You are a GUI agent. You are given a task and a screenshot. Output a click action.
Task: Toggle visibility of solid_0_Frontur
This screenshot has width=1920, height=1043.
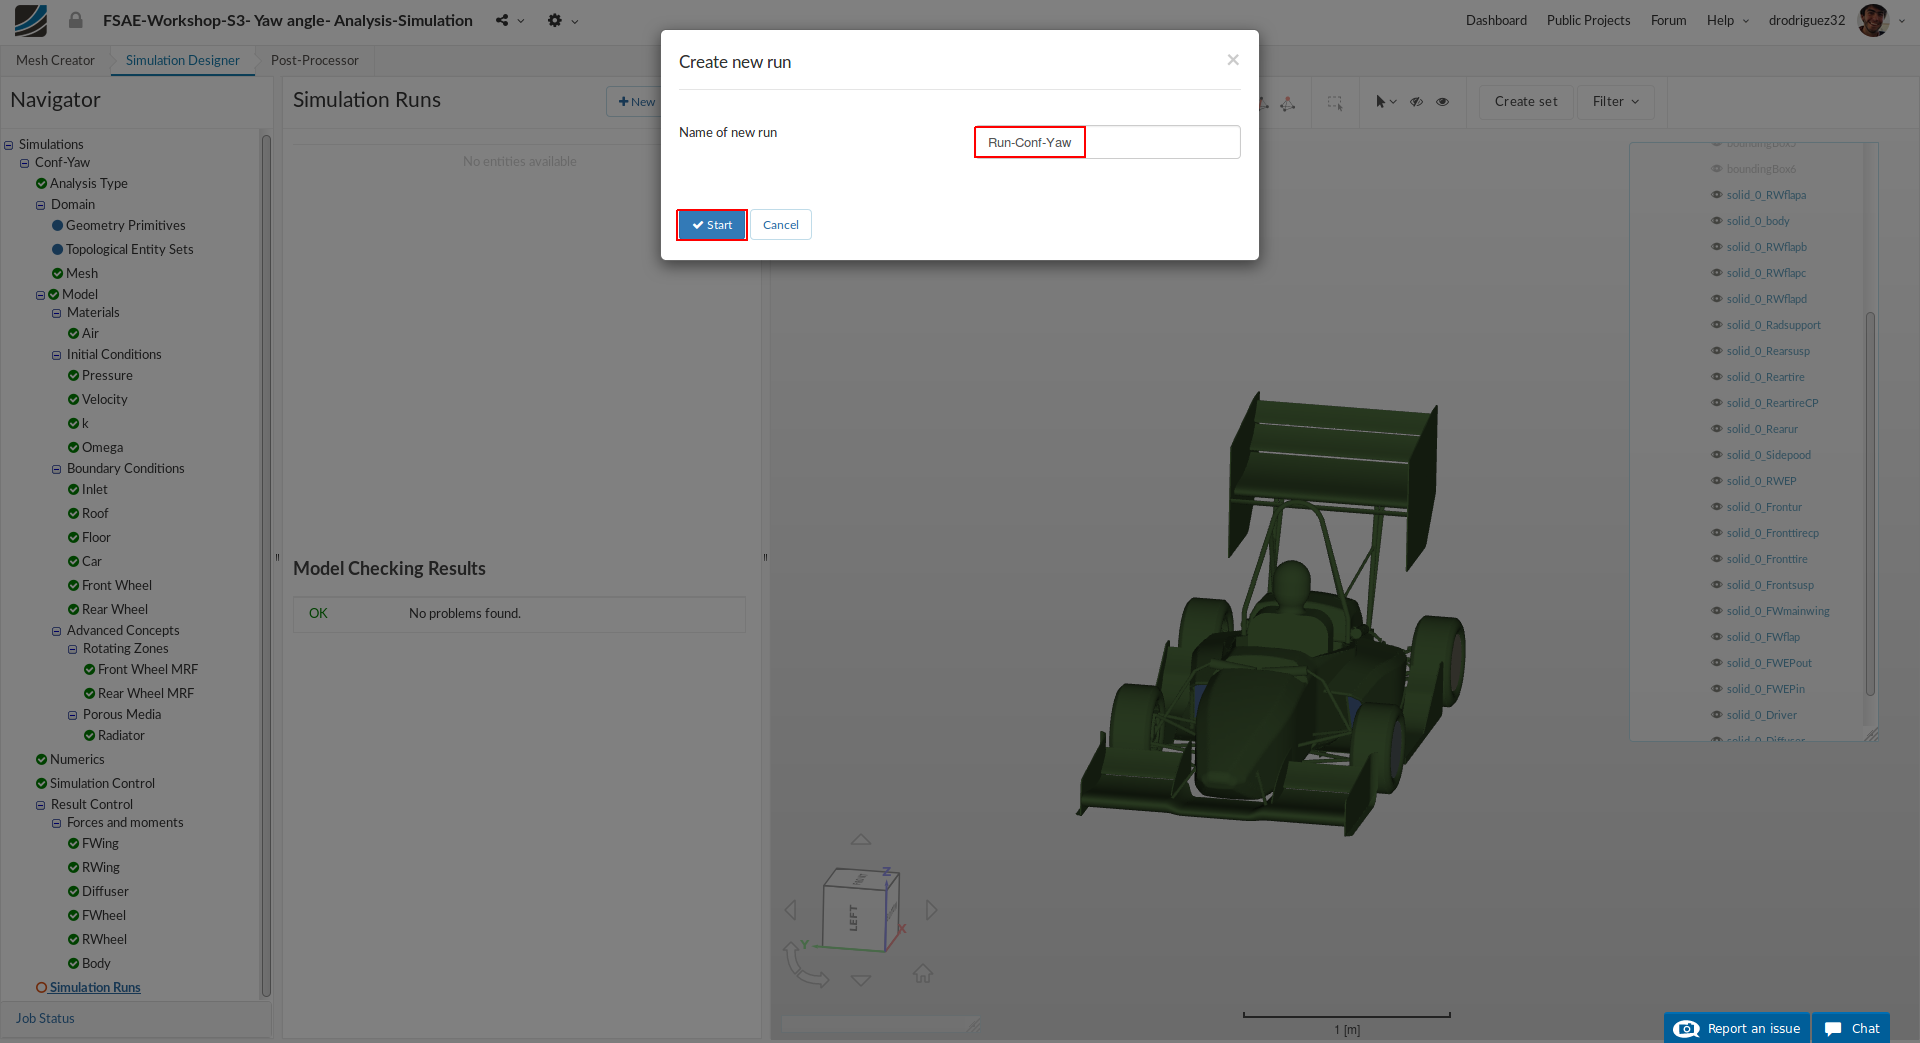coord(1717,507)
